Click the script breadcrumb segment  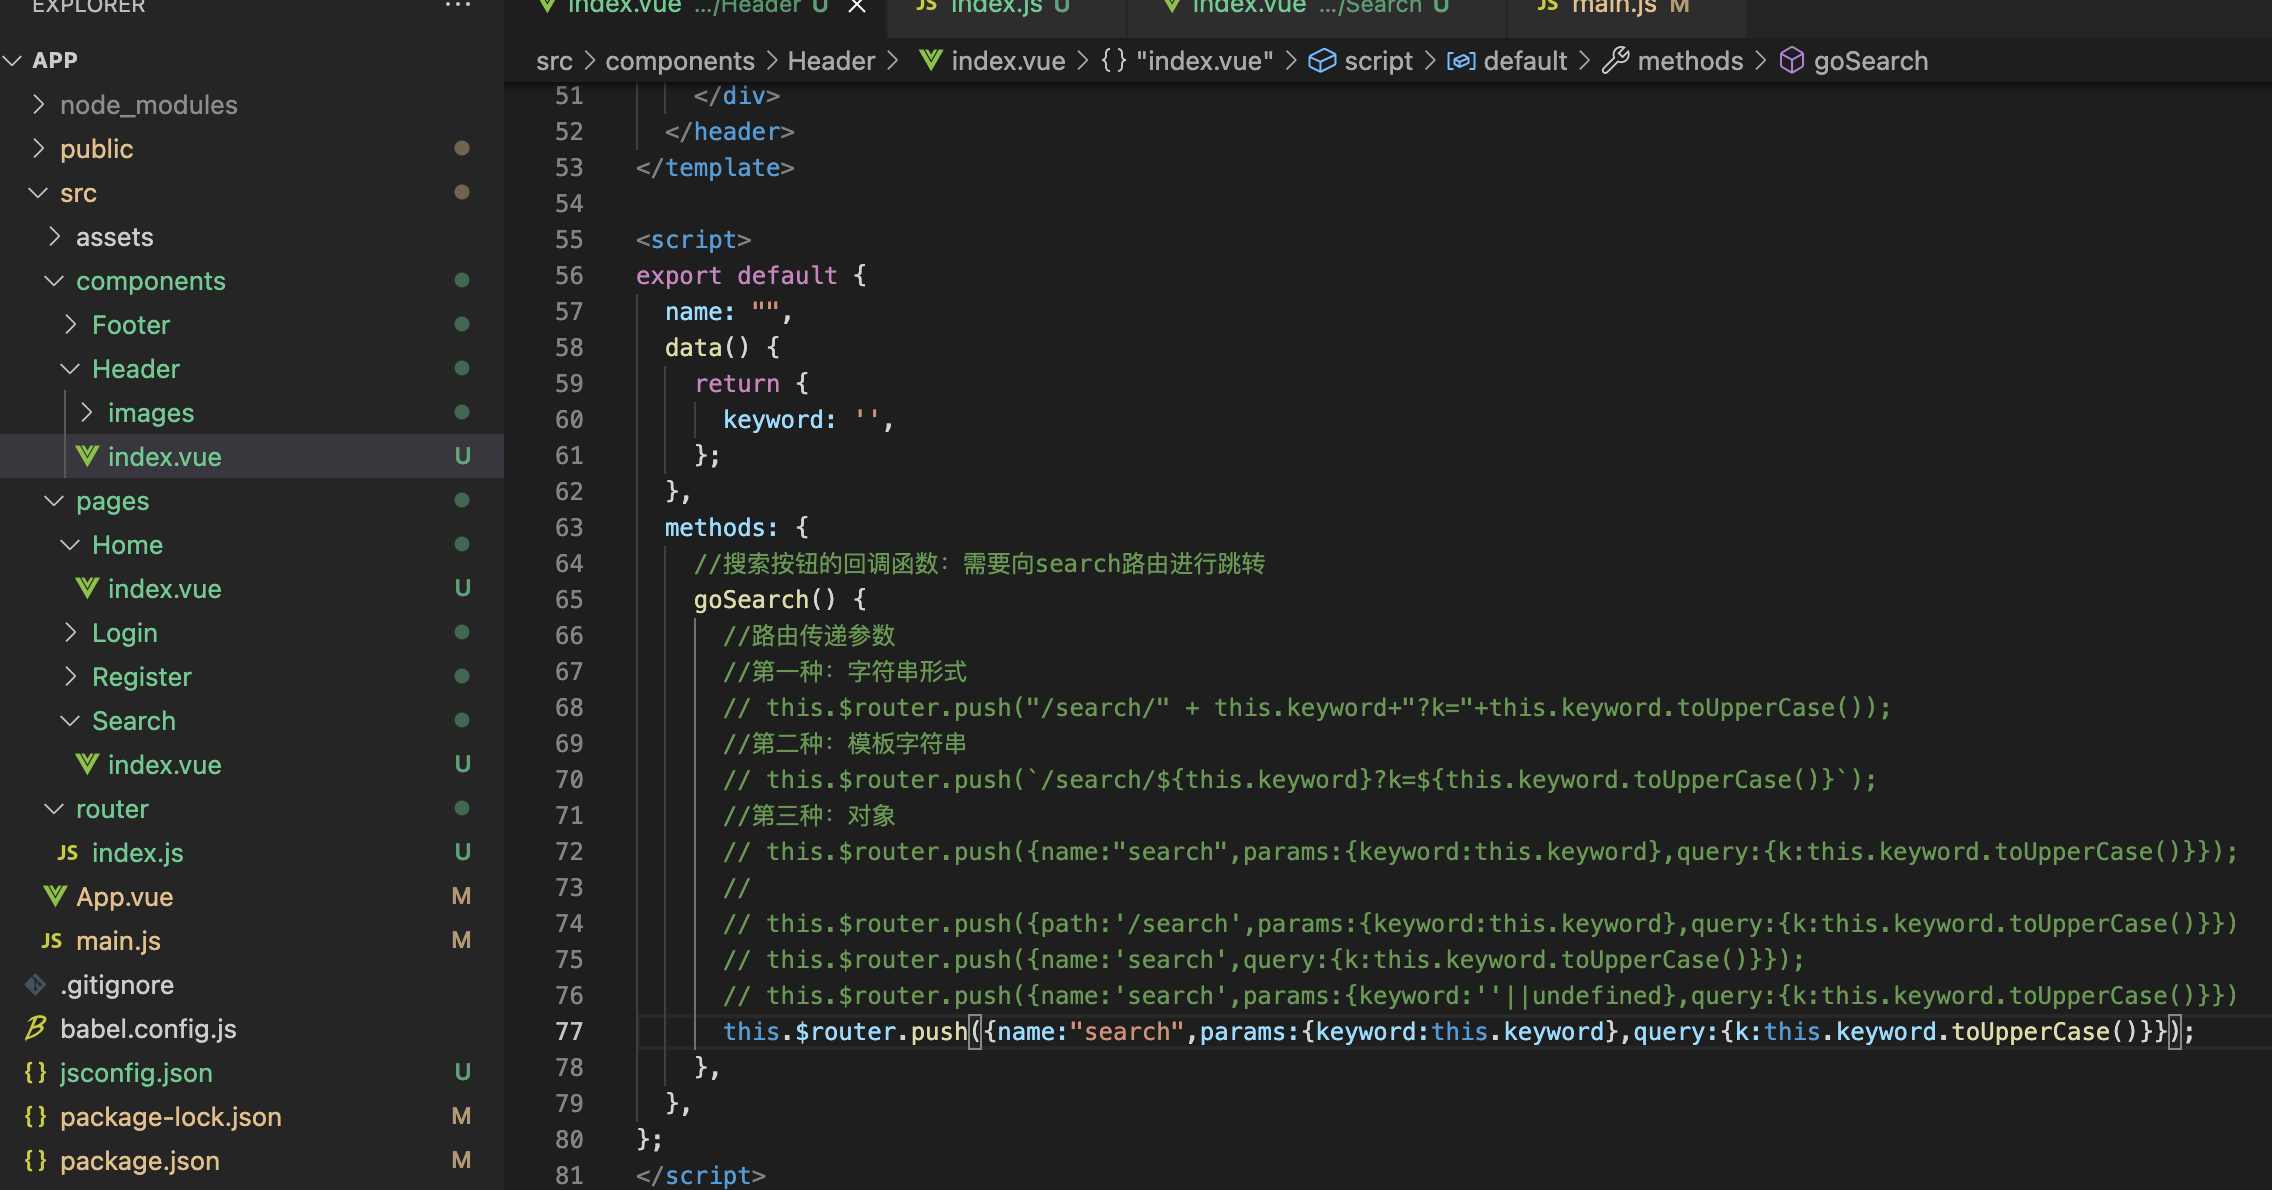[1378, 61]
